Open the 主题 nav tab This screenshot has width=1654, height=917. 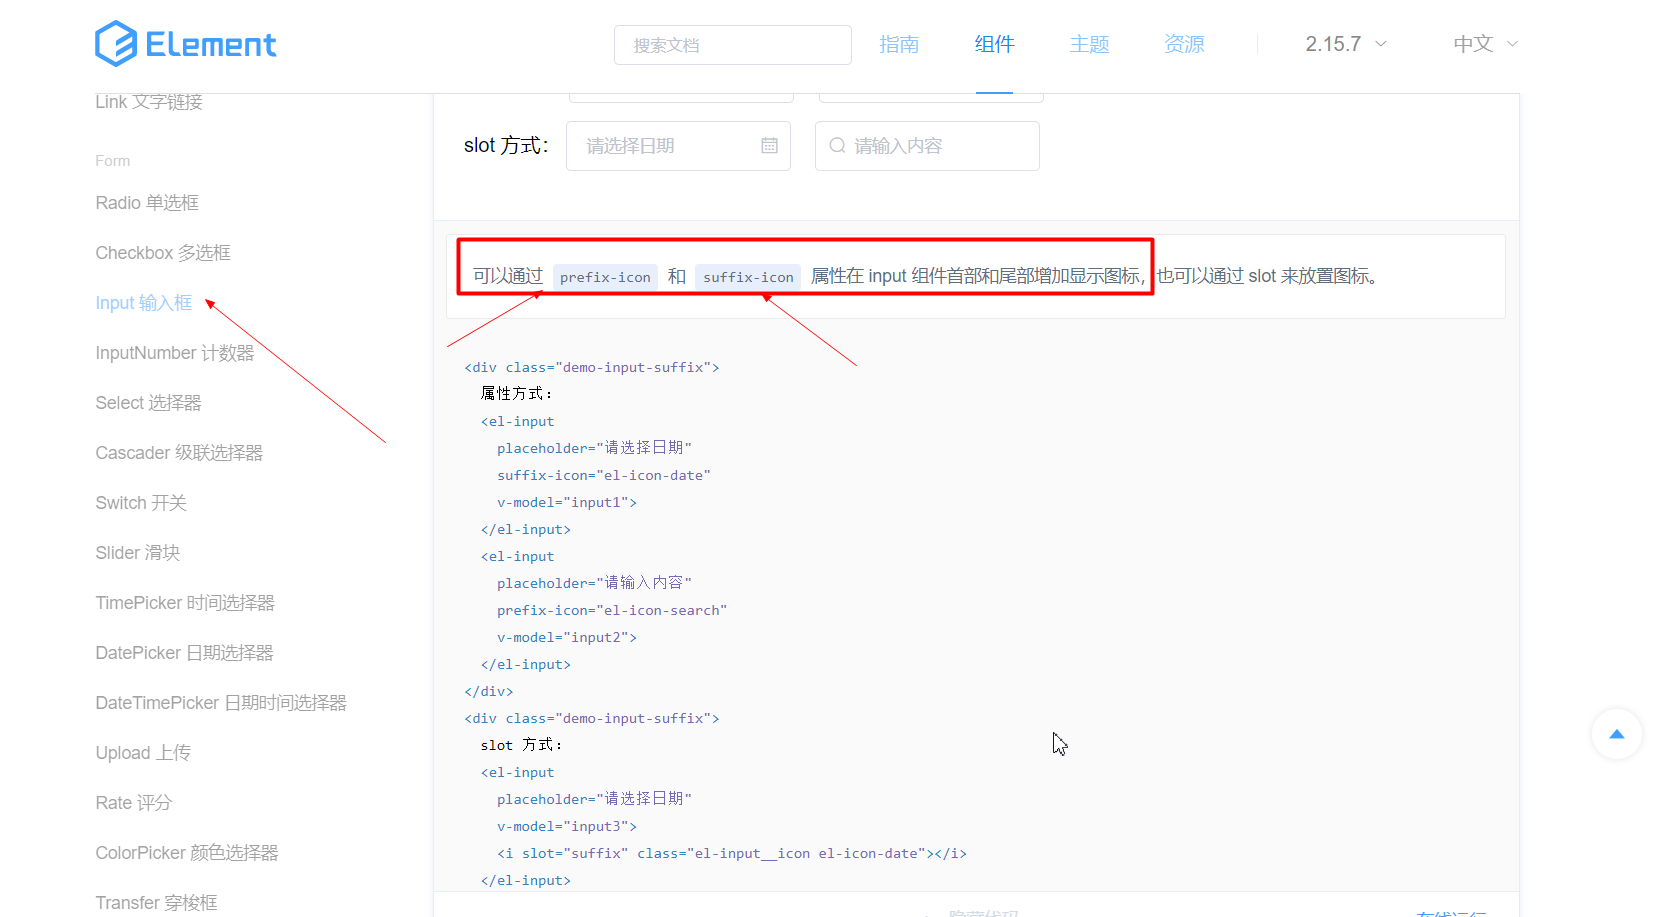pos(1089,44)
